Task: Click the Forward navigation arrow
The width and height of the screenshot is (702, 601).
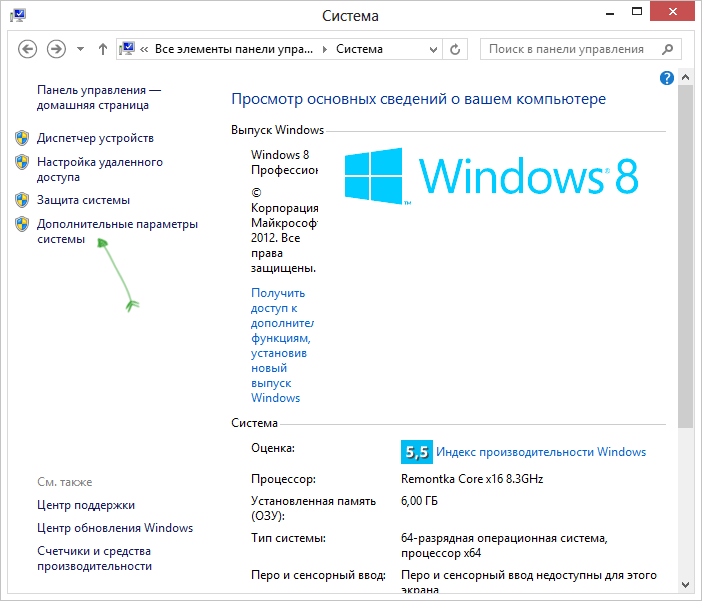Action: [56, 49]
